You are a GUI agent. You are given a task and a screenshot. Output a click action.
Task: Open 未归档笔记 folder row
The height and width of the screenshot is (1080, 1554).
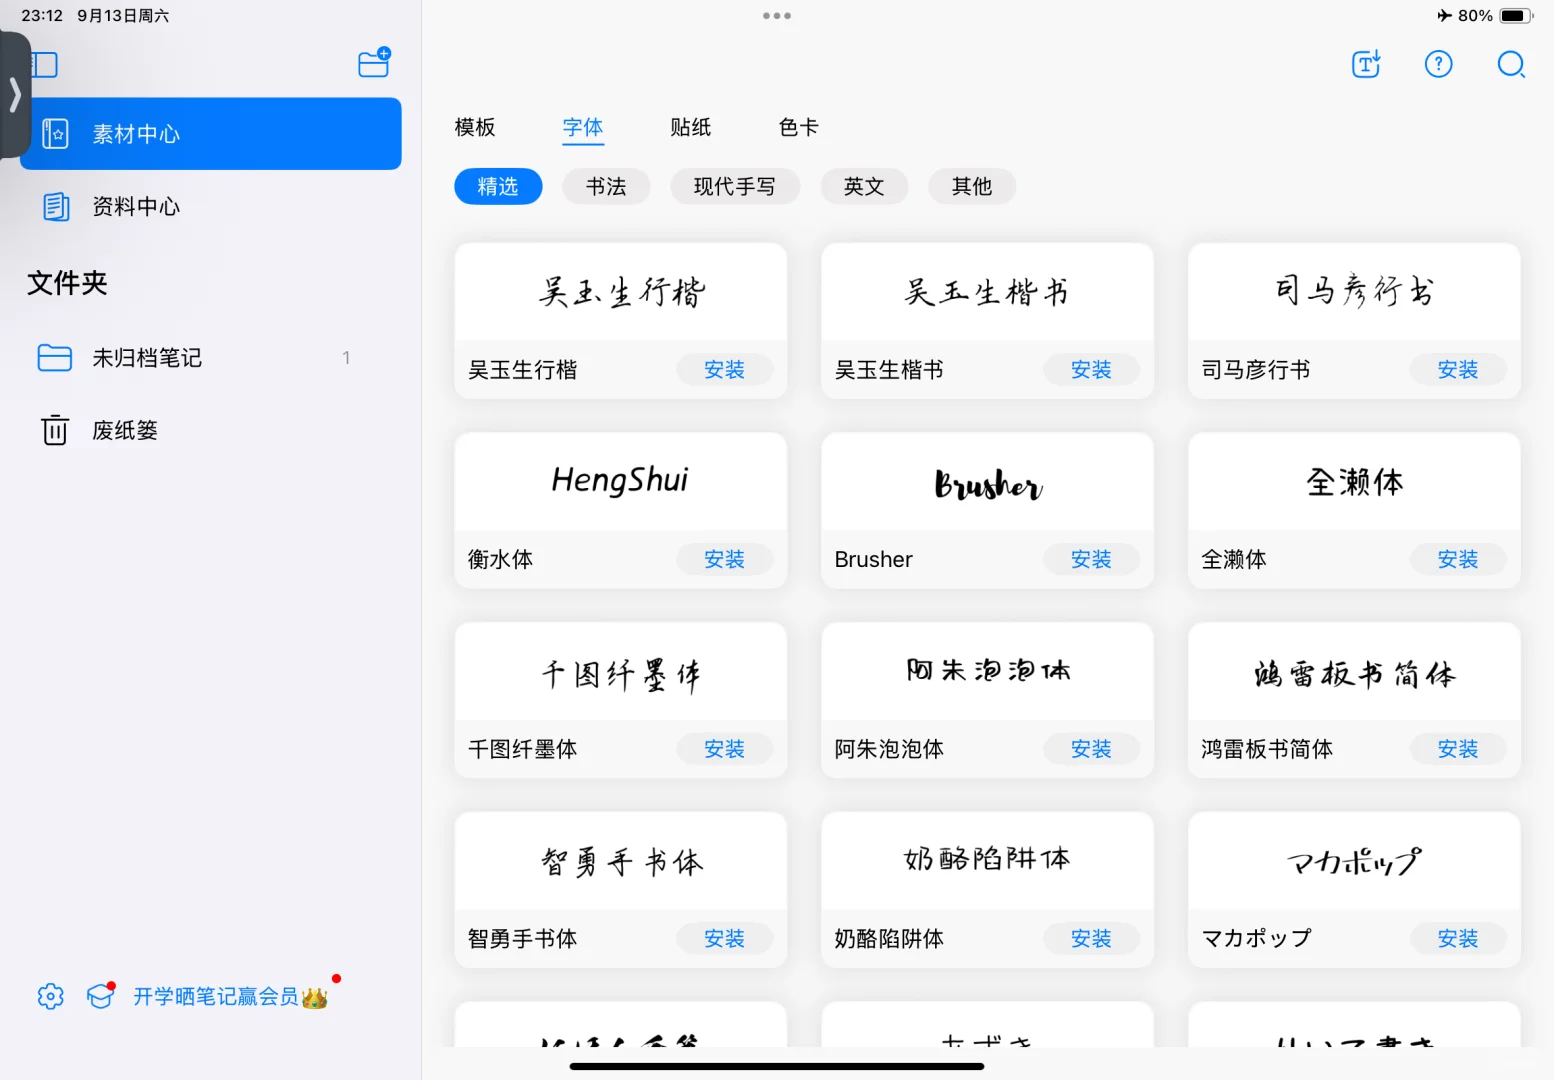tap(211, 358)
